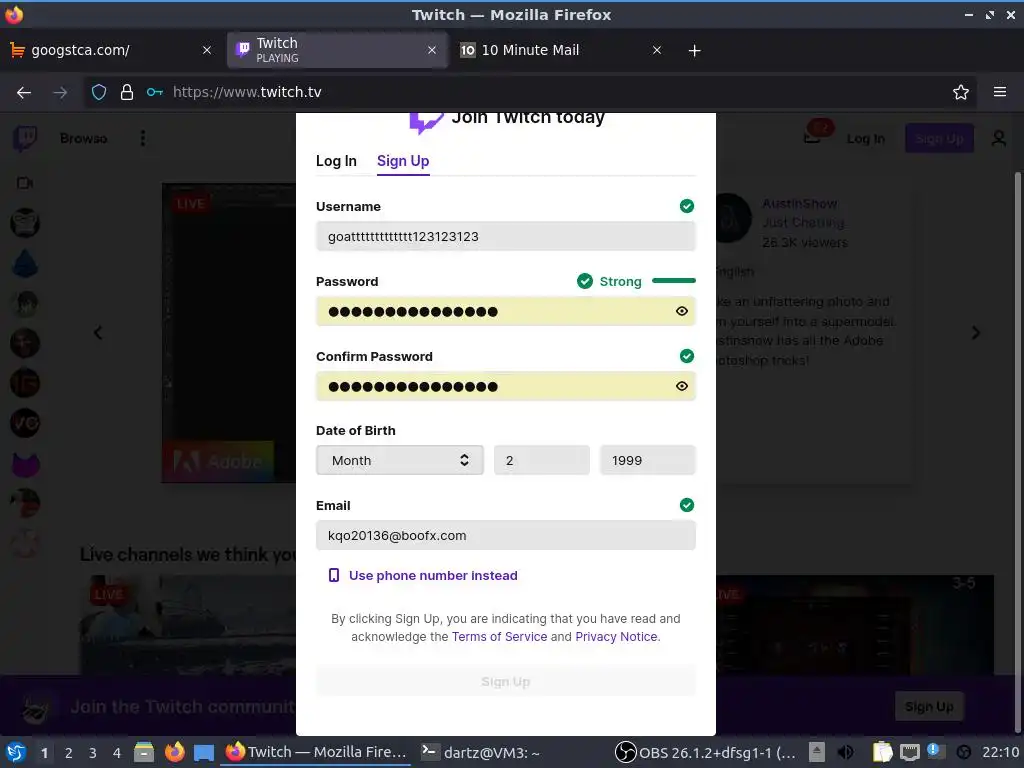Open the Firefox icon in taskbar

click(174, 752)
